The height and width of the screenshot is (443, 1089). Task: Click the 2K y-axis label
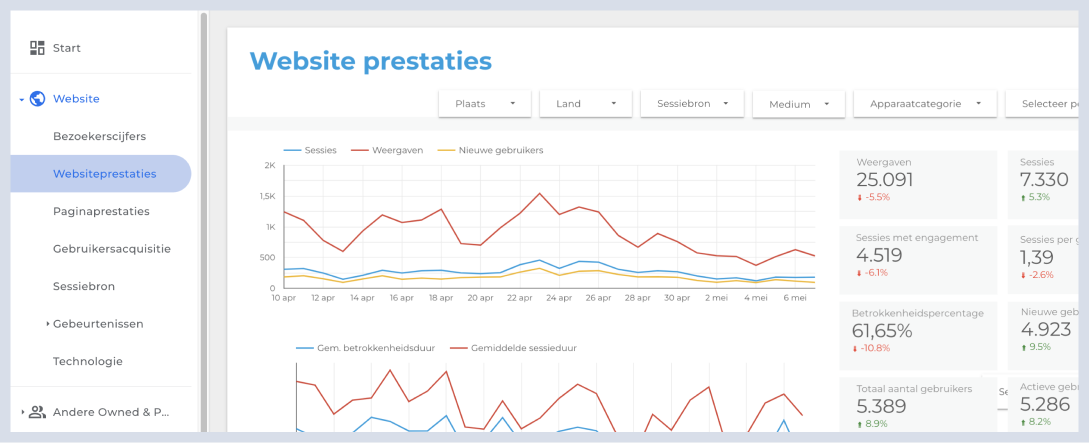270,165
